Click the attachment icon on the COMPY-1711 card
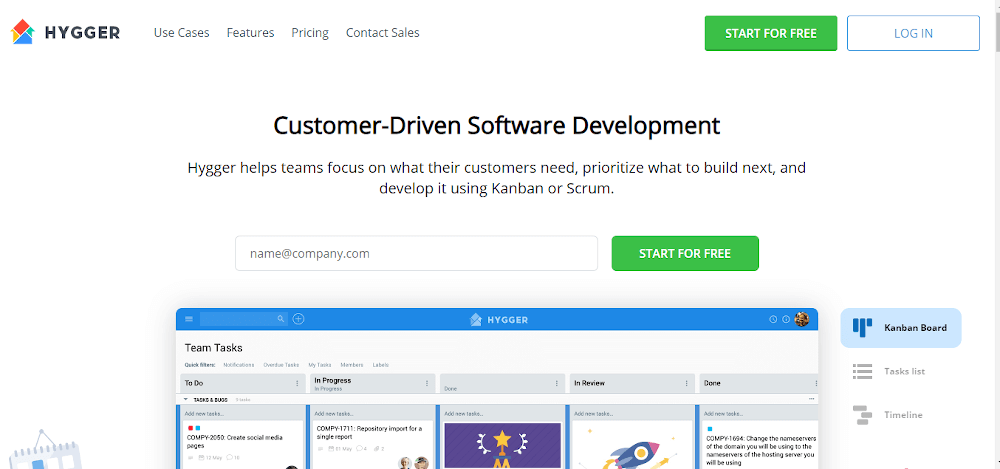Screen dimensions: 1000x469 (378, 449)
